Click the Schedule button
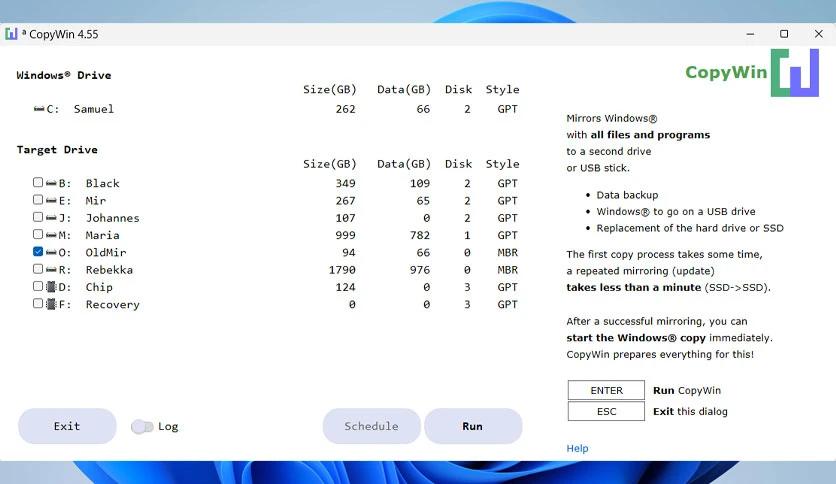The image size is (836, 484). (372, 426)
